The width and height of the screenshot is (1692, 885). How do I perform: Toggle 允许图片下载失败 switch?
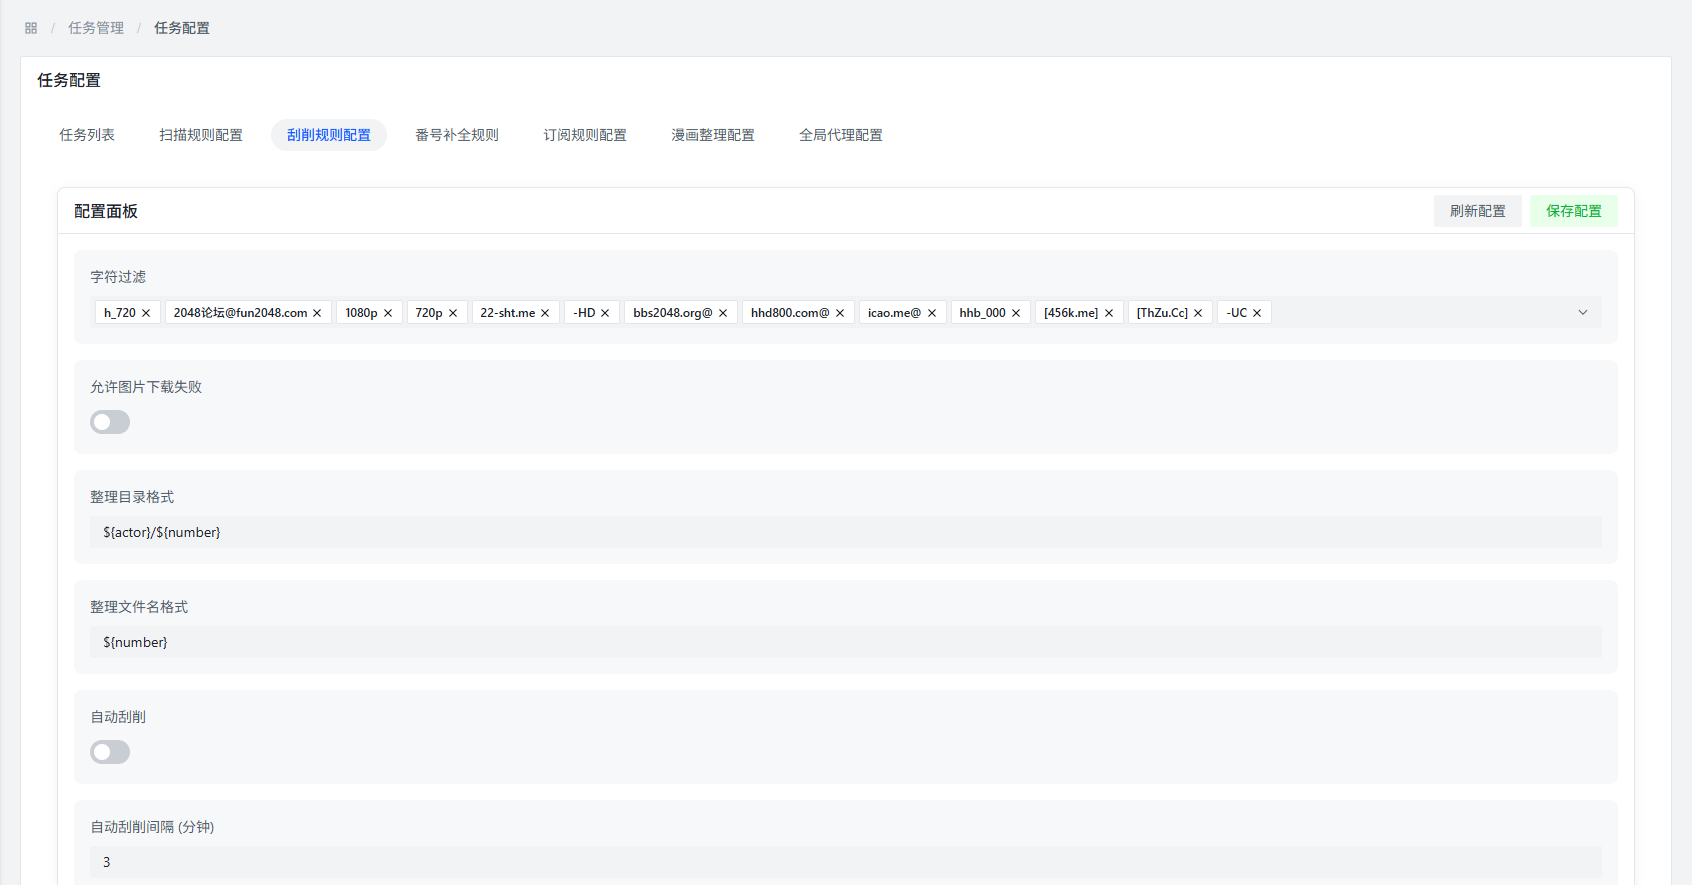click(110, 422)
